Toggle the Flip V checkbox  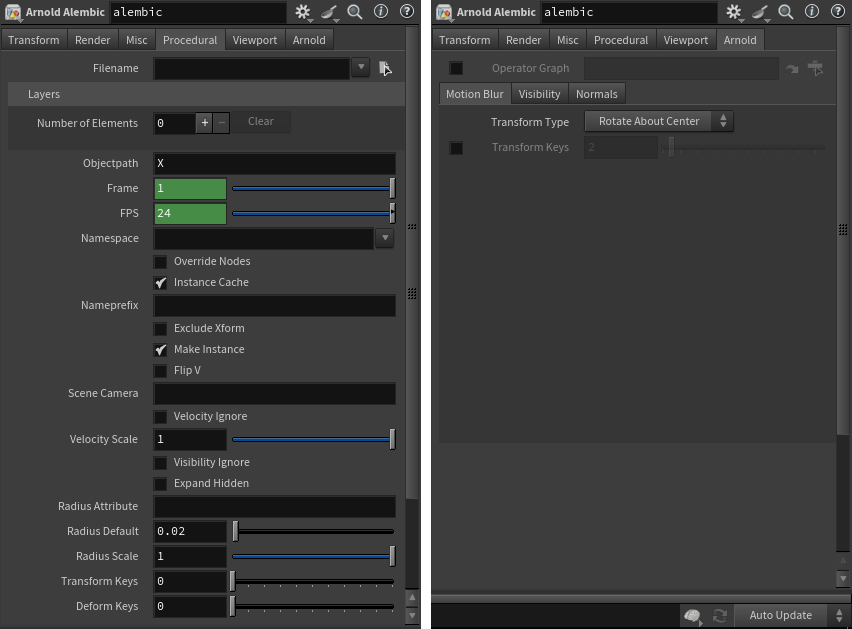tap(160, 371)
